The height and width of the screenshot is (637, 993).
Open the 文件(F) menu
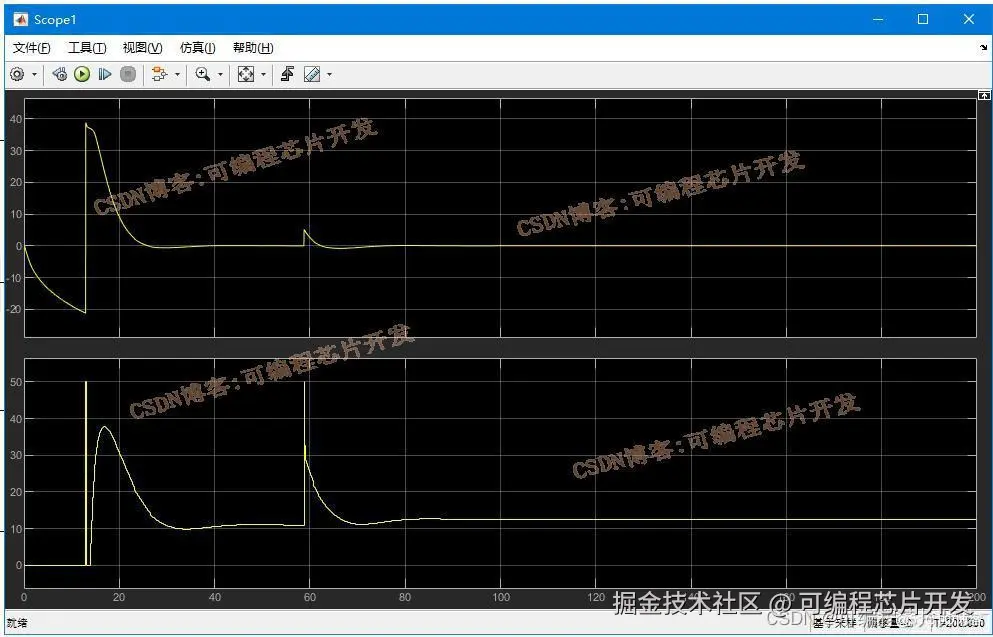(x=31, y=48)
